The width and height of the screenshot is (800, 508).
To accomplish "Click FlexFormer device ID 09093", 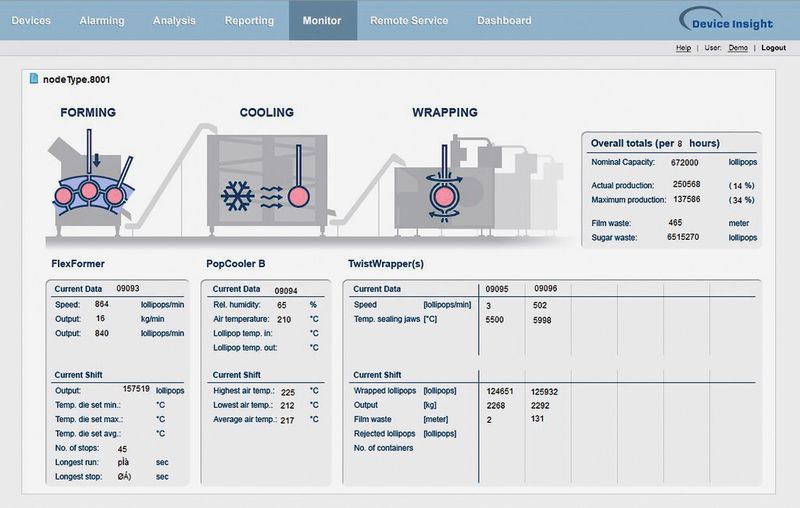I will coord(128,288).
